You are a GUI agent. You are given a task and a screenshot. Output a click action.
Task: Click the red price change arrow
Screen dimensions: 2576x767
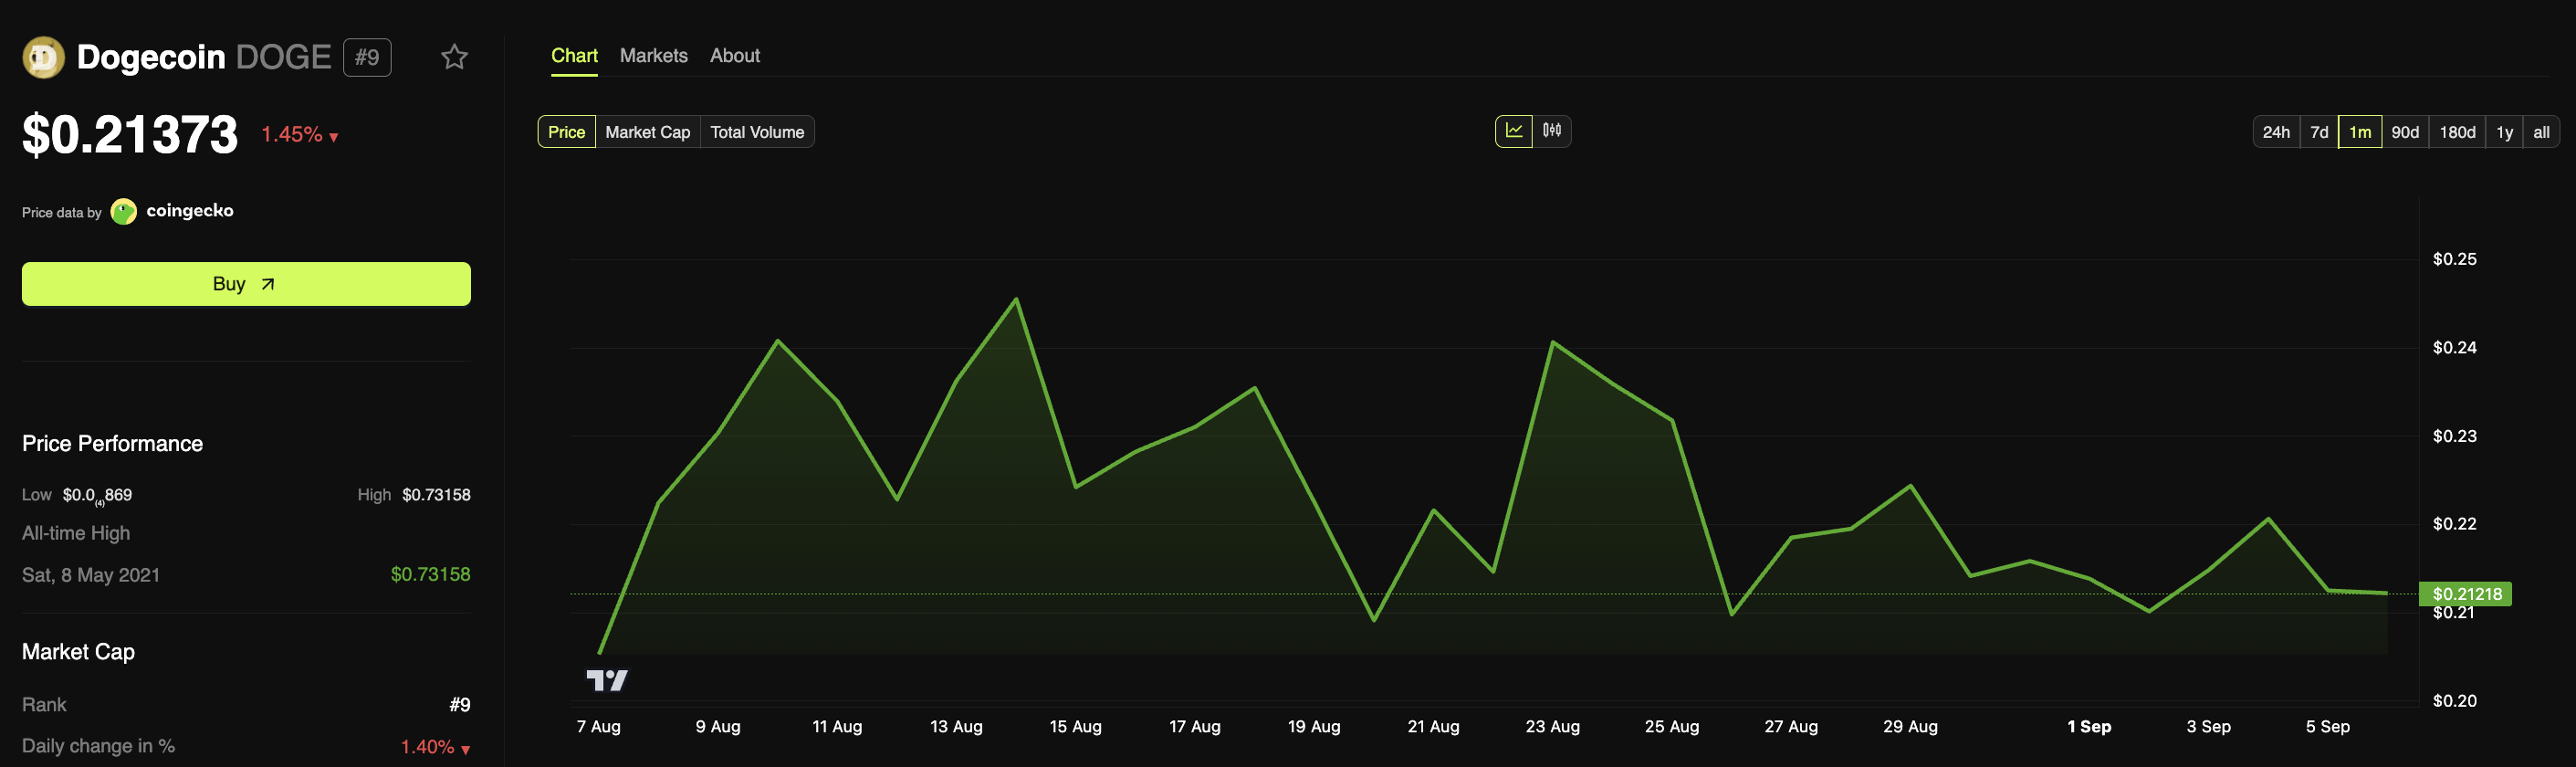point(334,137)
